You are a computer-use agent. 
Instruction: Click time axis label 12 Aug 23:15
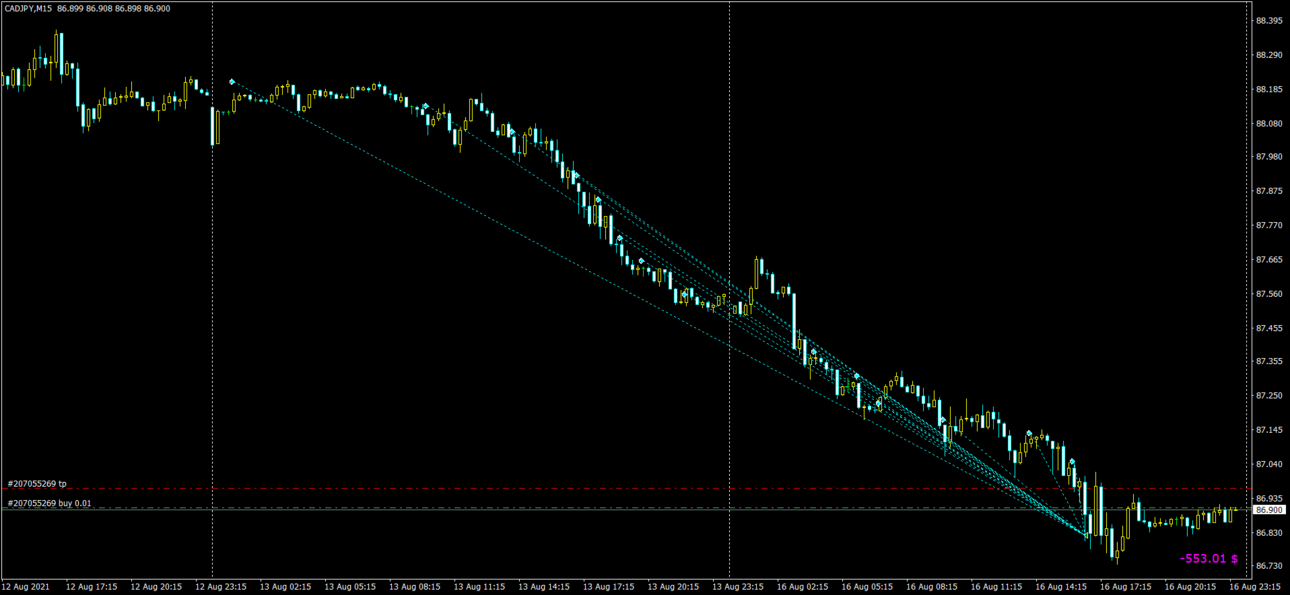click(x=220, y=586)
